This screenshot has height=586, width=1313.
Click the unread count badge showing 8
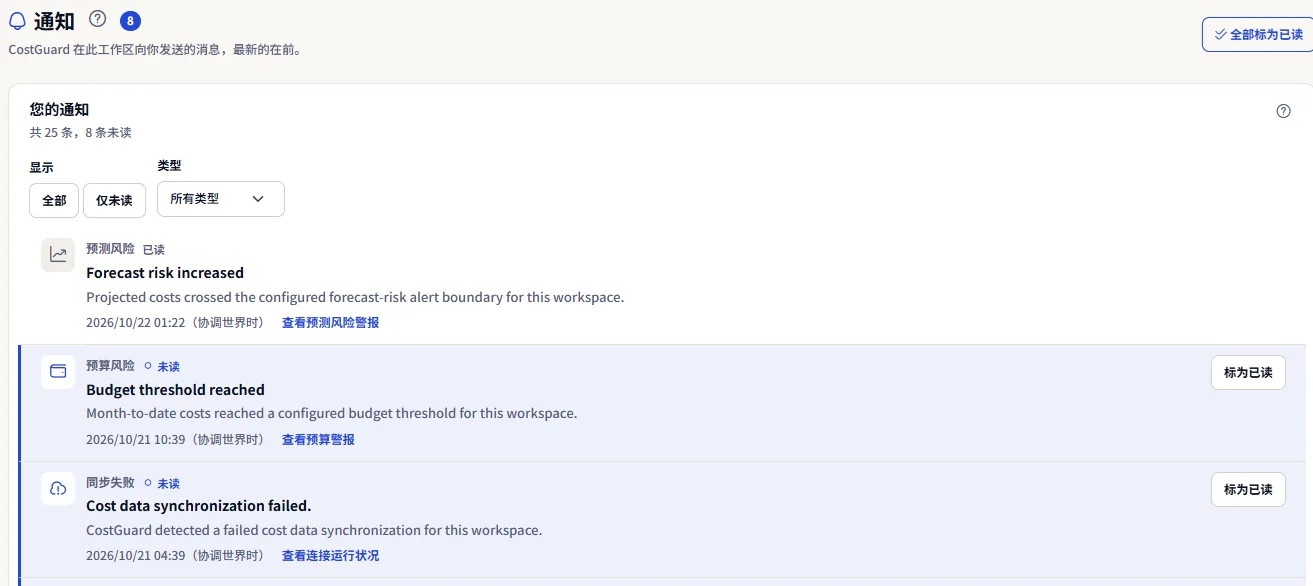coord(130,20)
